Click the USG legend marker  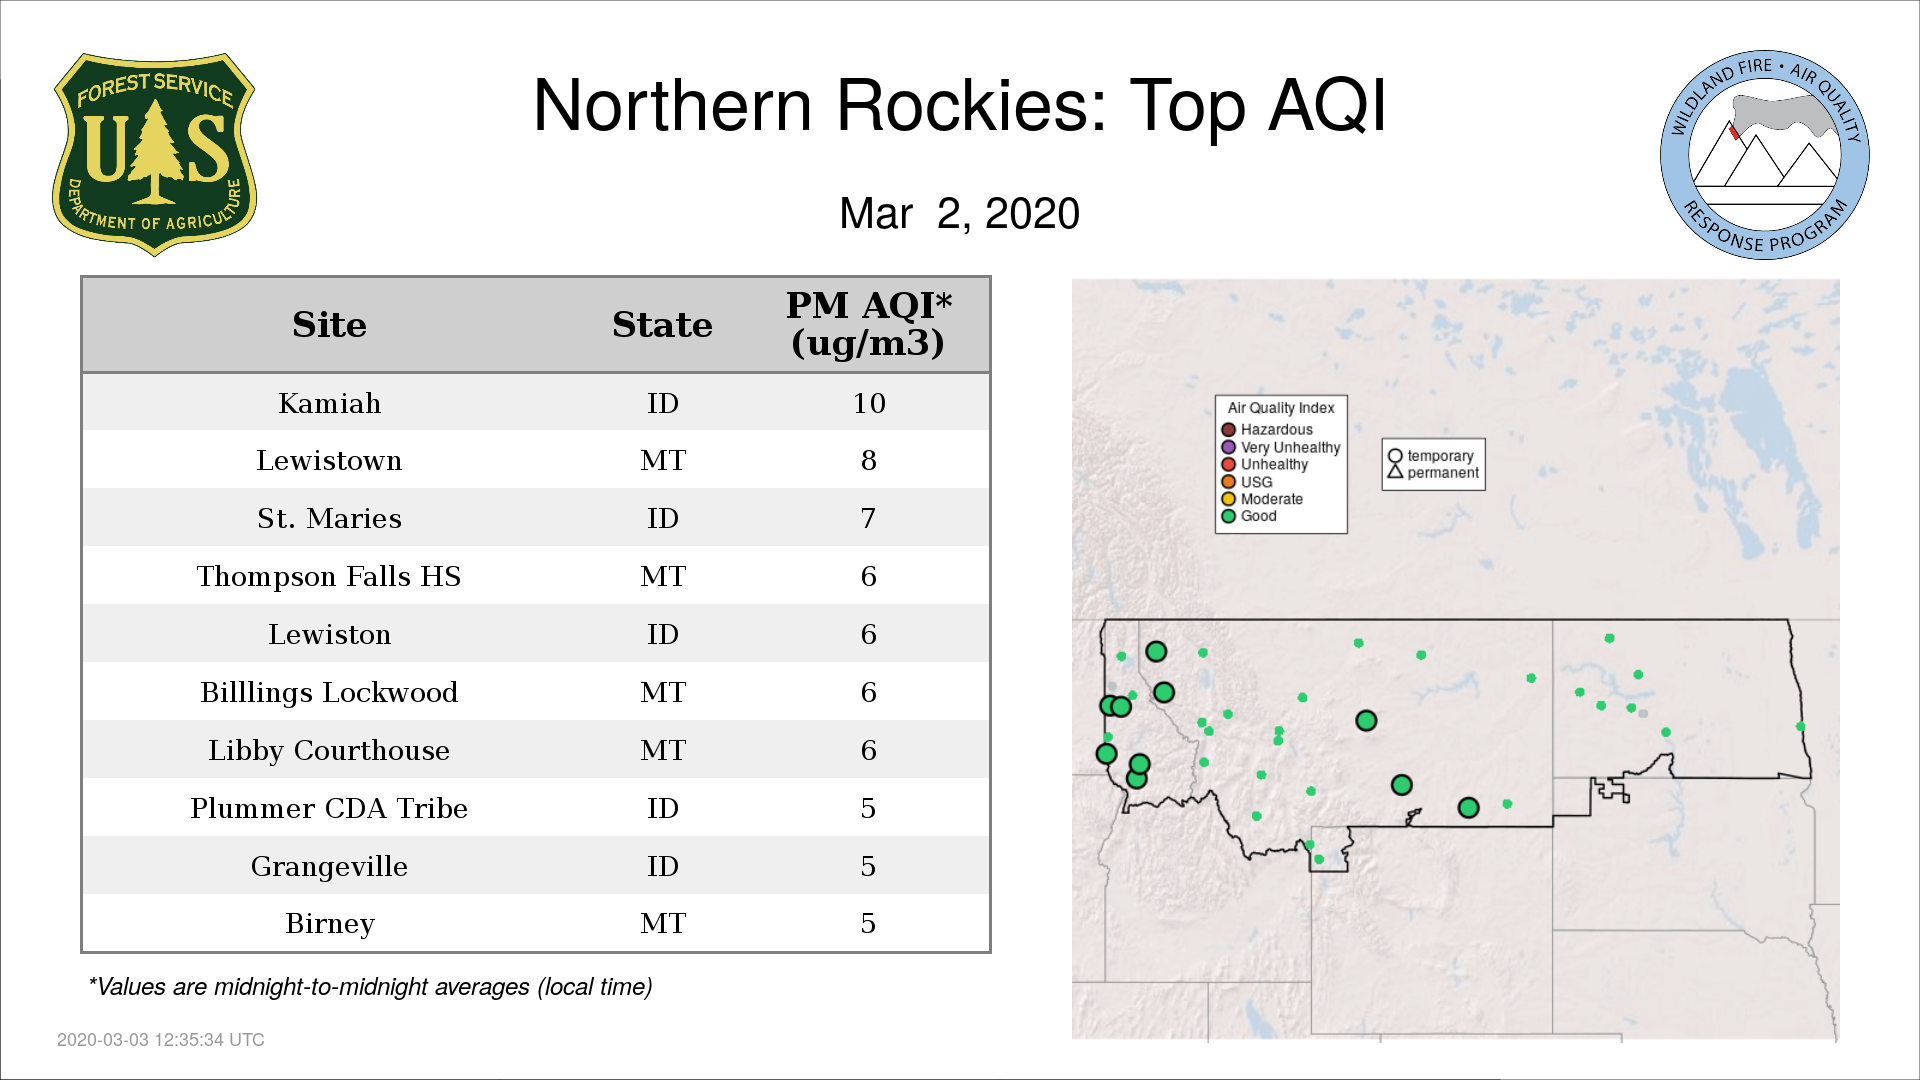pos(1228,482)
